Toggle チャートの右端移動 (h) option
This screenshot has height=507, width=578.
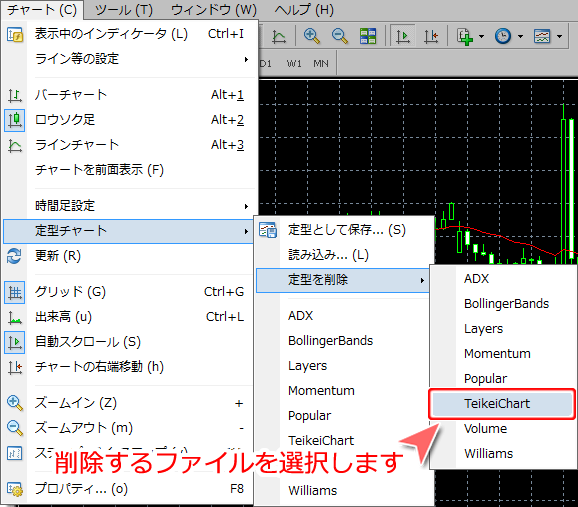point(128,367)
